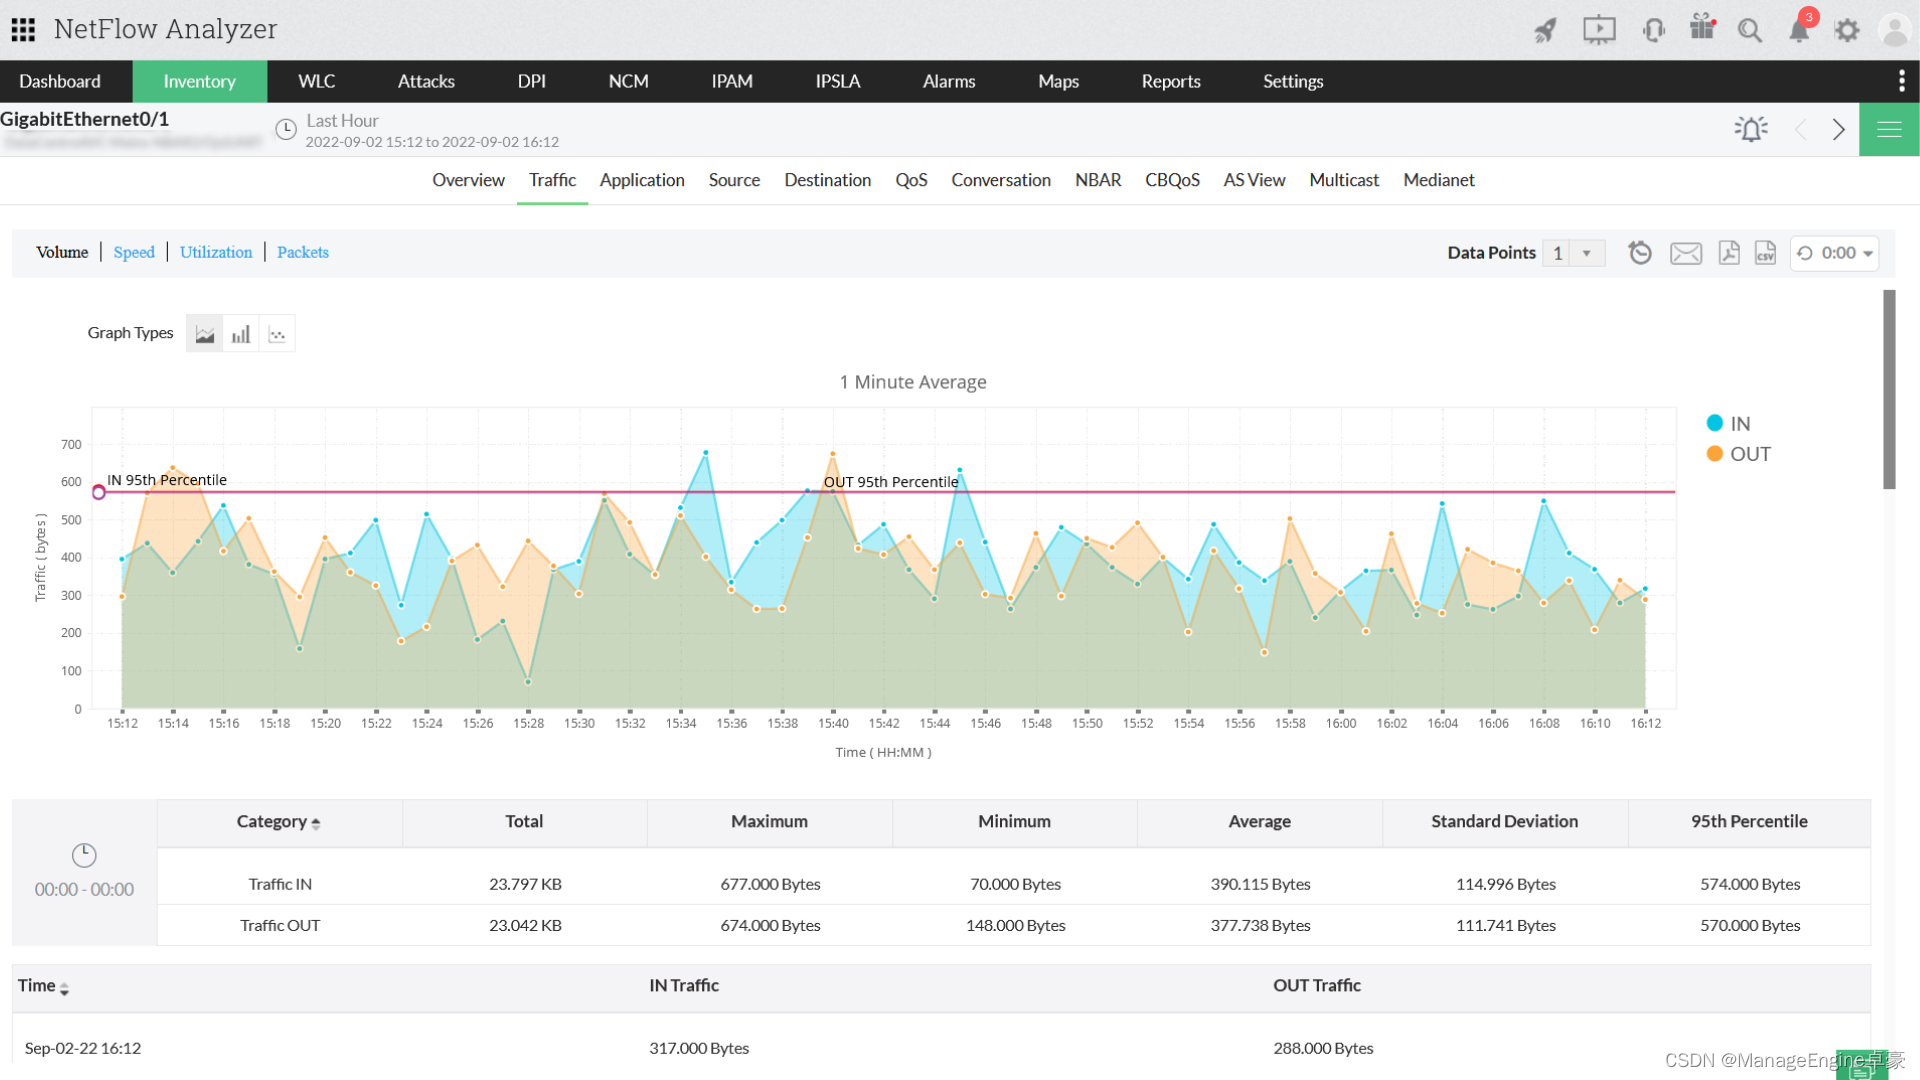This screenshot has width=1920, height=1080.
Task: Click the Standard Deviation column header
Action: [1504, 822]
